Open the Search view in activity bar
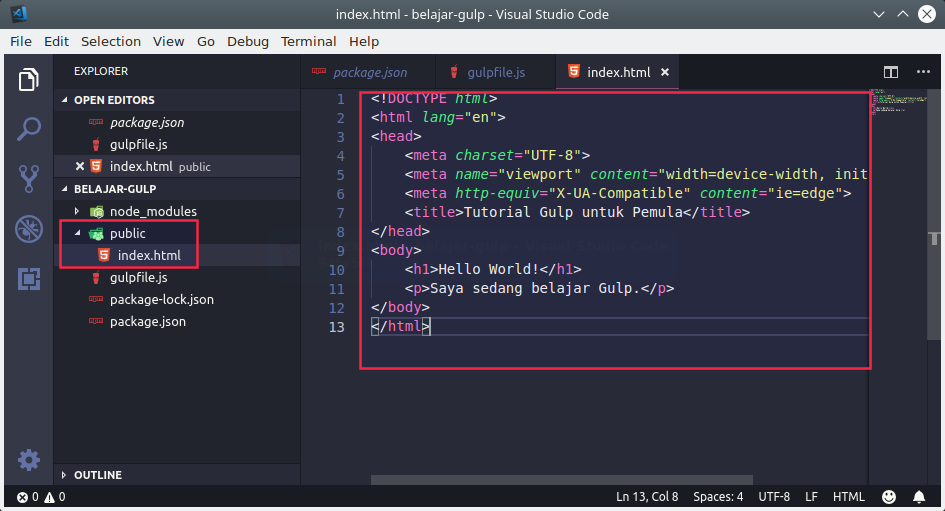Image resolution: width=945 pixels, height=511 pixels. click(x=28, y=129)
